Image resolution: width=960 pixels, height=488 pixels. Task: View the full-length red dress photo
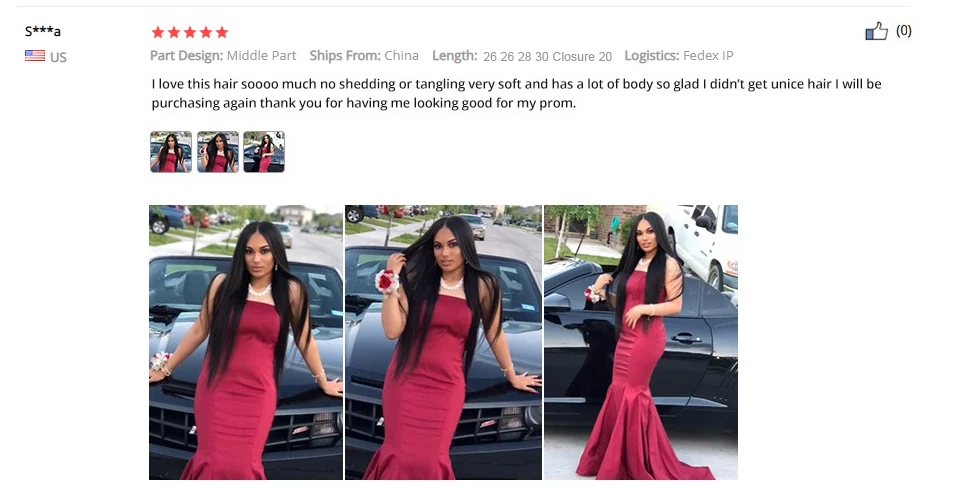[x=641, y=342]
